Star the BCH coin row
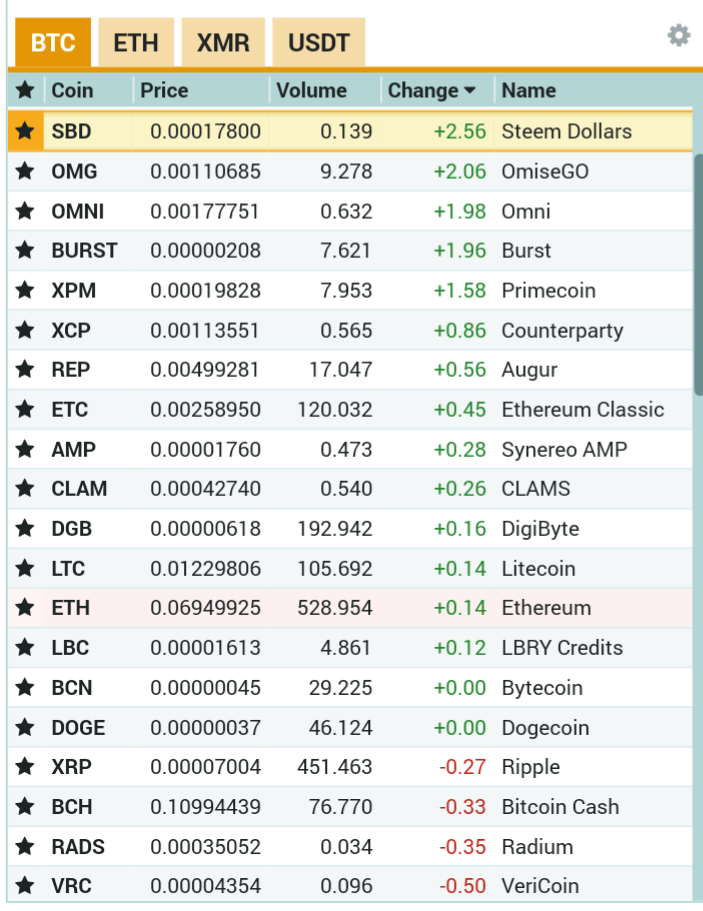The height and width of the screenshot is (911, 703). pos(25,806)
